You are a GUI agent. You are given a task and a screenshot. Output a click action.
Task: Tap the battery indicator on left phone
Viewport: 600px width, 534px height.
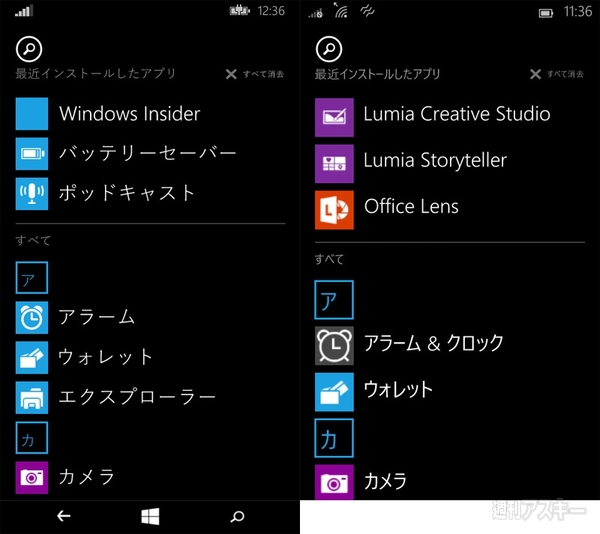pyautogui.click(x=240, y=11)
